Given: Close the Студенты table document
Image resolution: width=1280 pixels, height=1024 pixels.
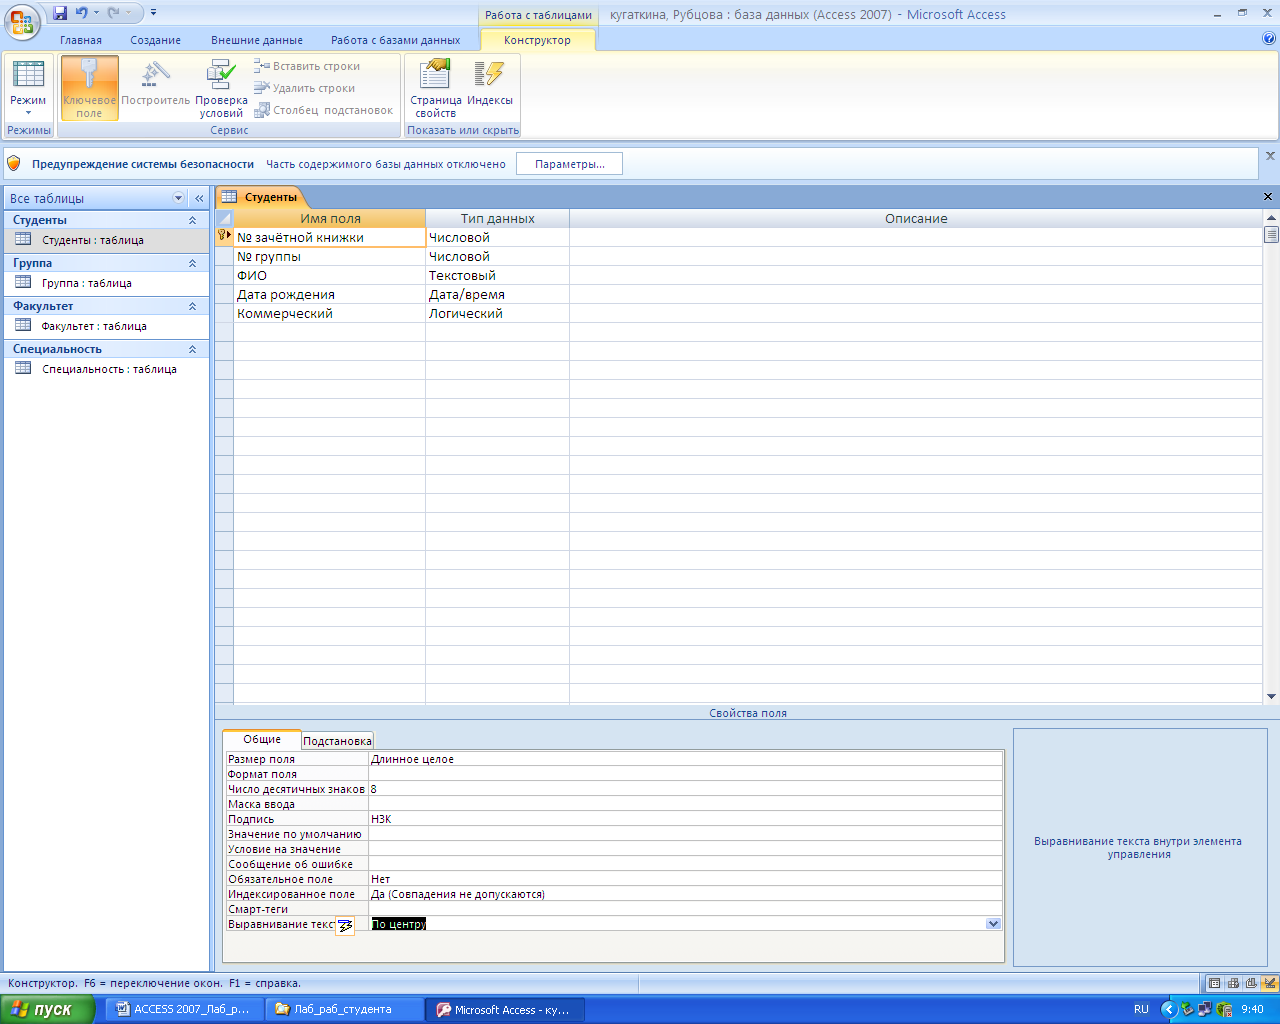Looking at the screenshot, I should tap(1268, 197).
